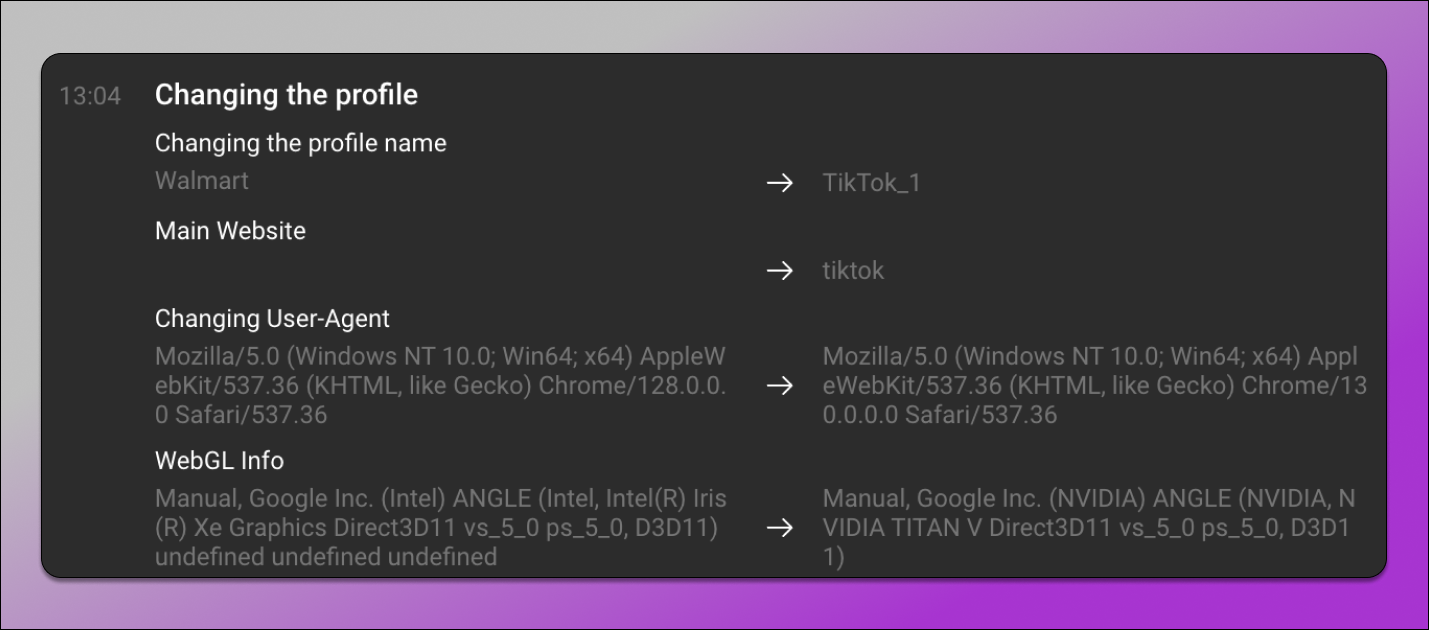Select the new Chrome/130 user-agent string
The width and height of the screenshot is (1429, 630).
click(x=1095, y=386)
